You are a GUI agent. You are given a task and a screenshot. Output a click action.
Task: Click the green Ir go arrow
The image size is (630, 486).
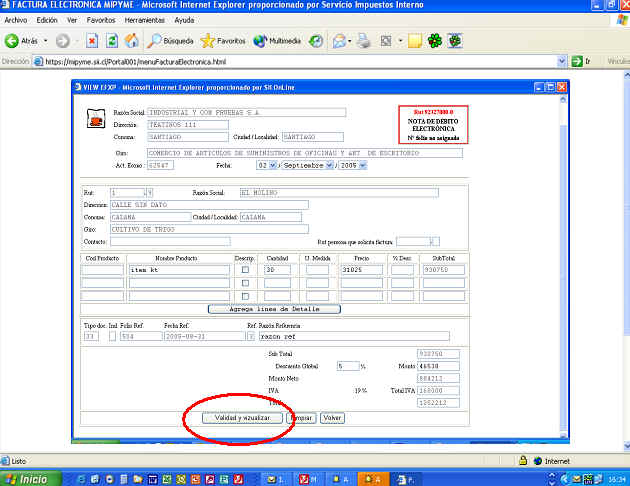[577, 61]
